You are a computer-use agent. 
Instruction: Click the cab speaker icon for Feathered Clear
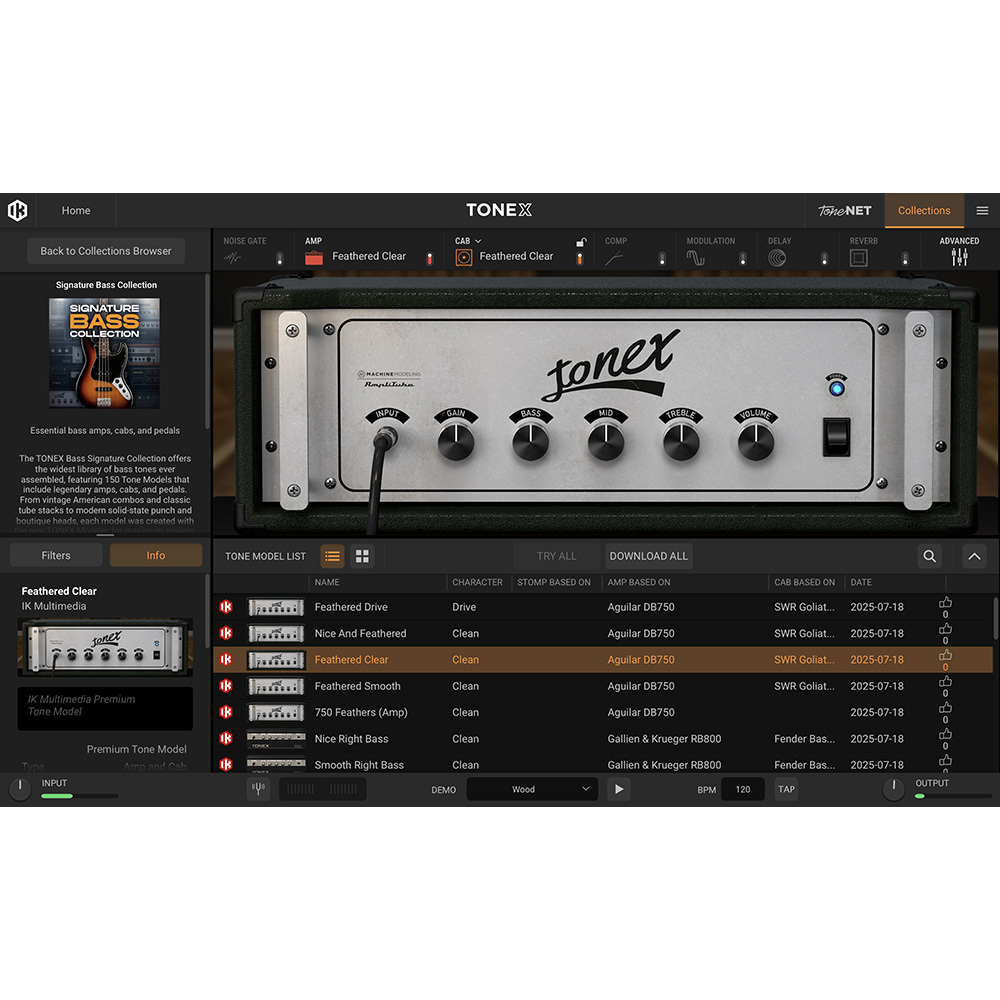[x=463, y=257]
